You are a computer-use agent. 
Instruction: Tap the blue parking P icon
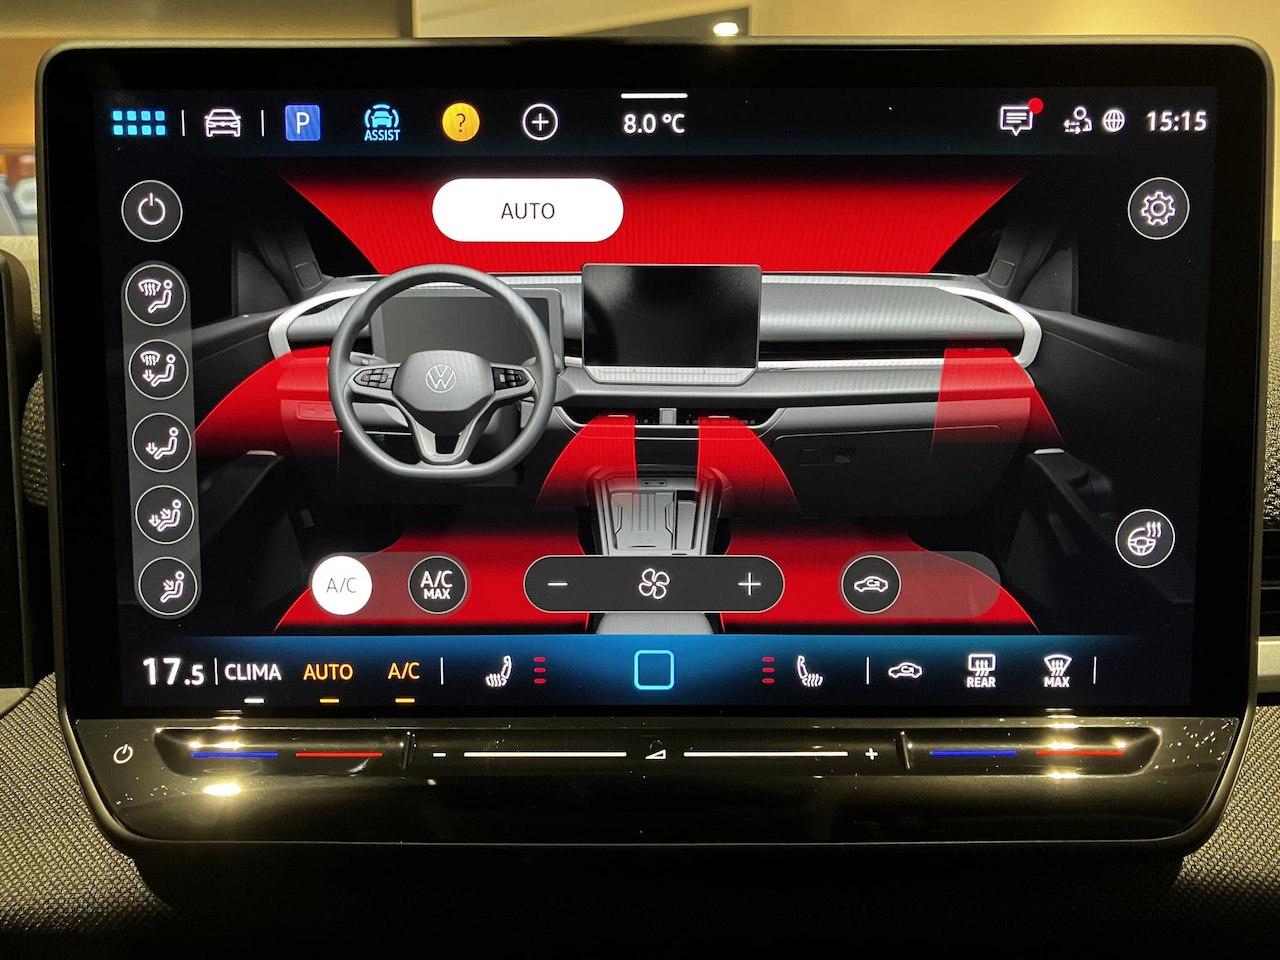click(x=302, y=123)
